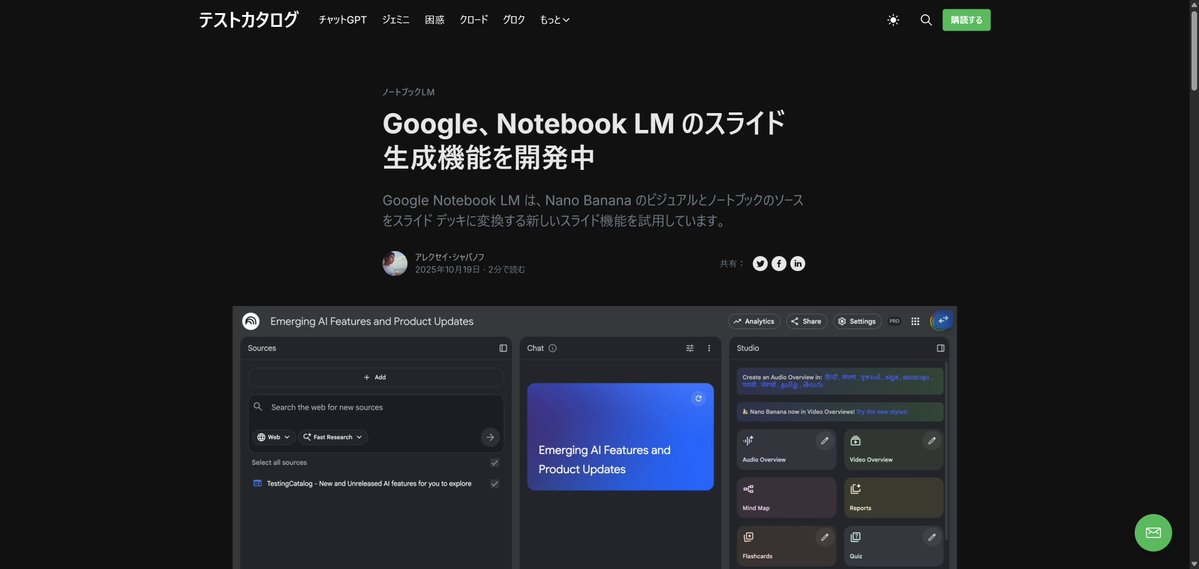Open the ジェミニ nav item

pos(396,20)
